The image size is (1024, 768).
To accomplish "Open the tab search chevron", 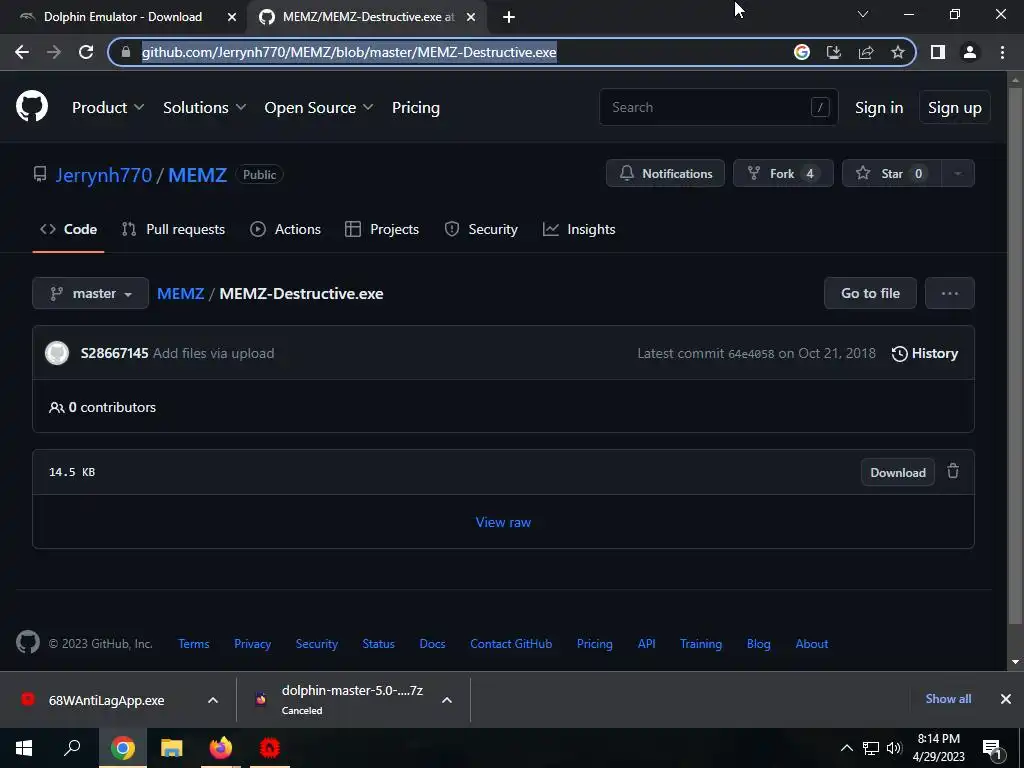I will pyautogui.click(x=863, y=14).
